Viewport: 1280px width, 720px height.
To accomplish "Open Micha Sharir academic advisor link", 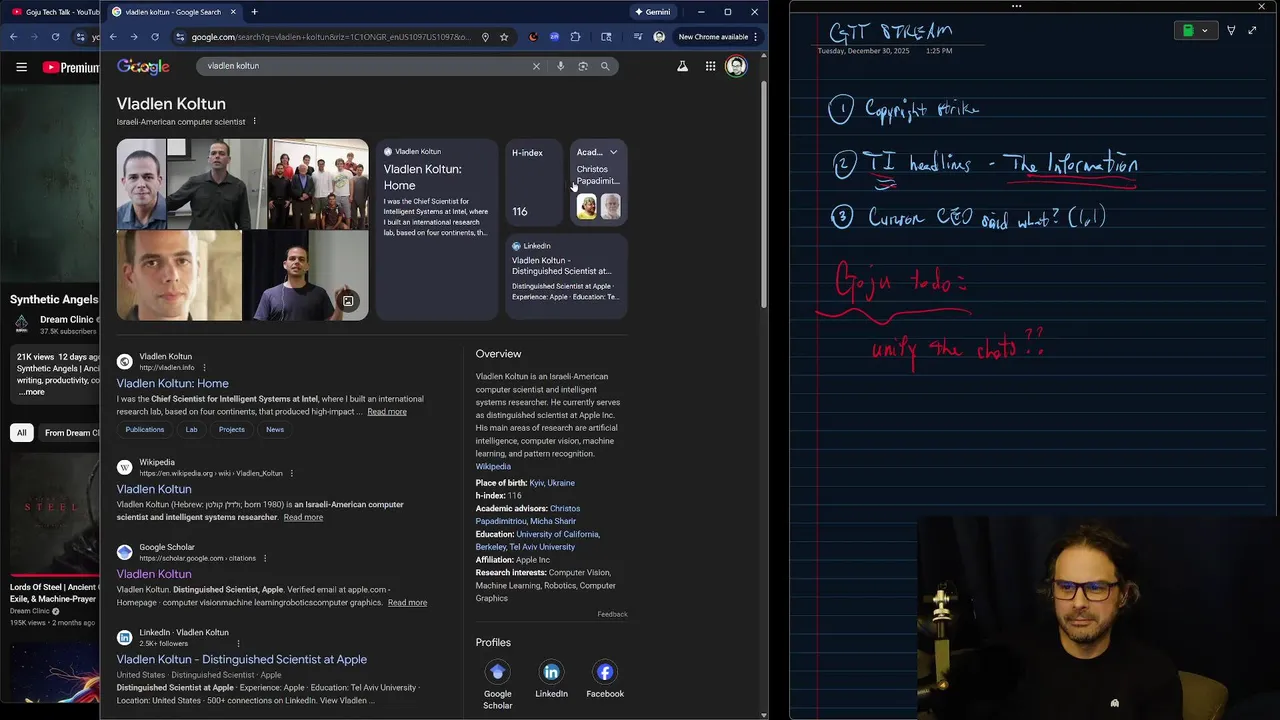I will (x=553, y=521).
